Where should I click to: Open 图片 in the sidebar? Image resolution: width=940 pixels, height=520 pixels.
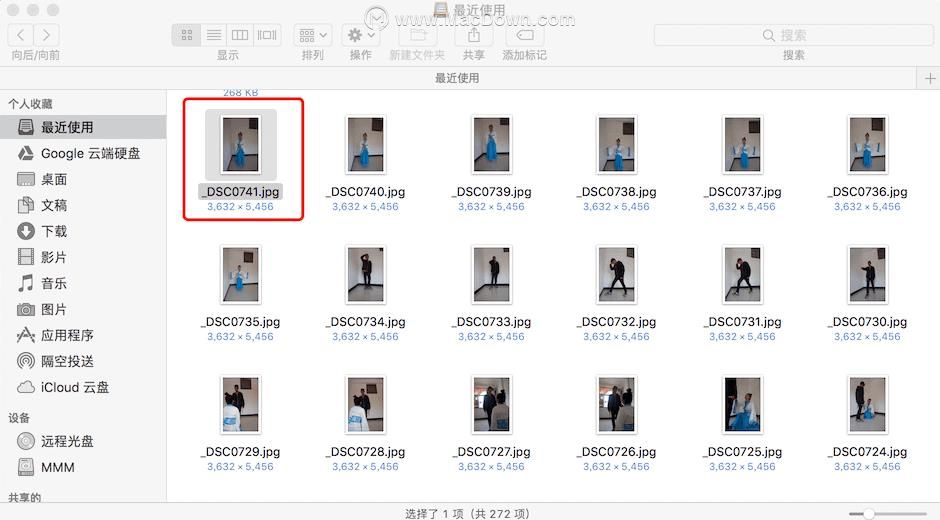(83, 309)
